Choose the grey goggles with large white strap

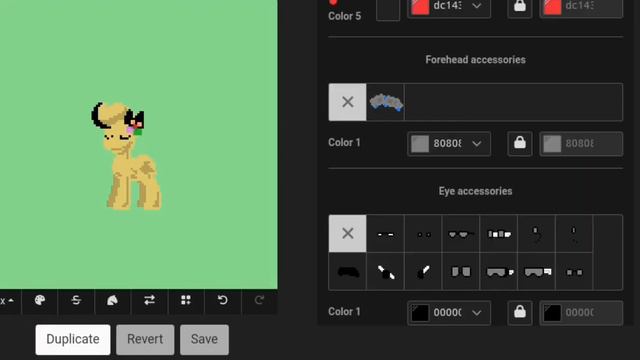[536, 271]
